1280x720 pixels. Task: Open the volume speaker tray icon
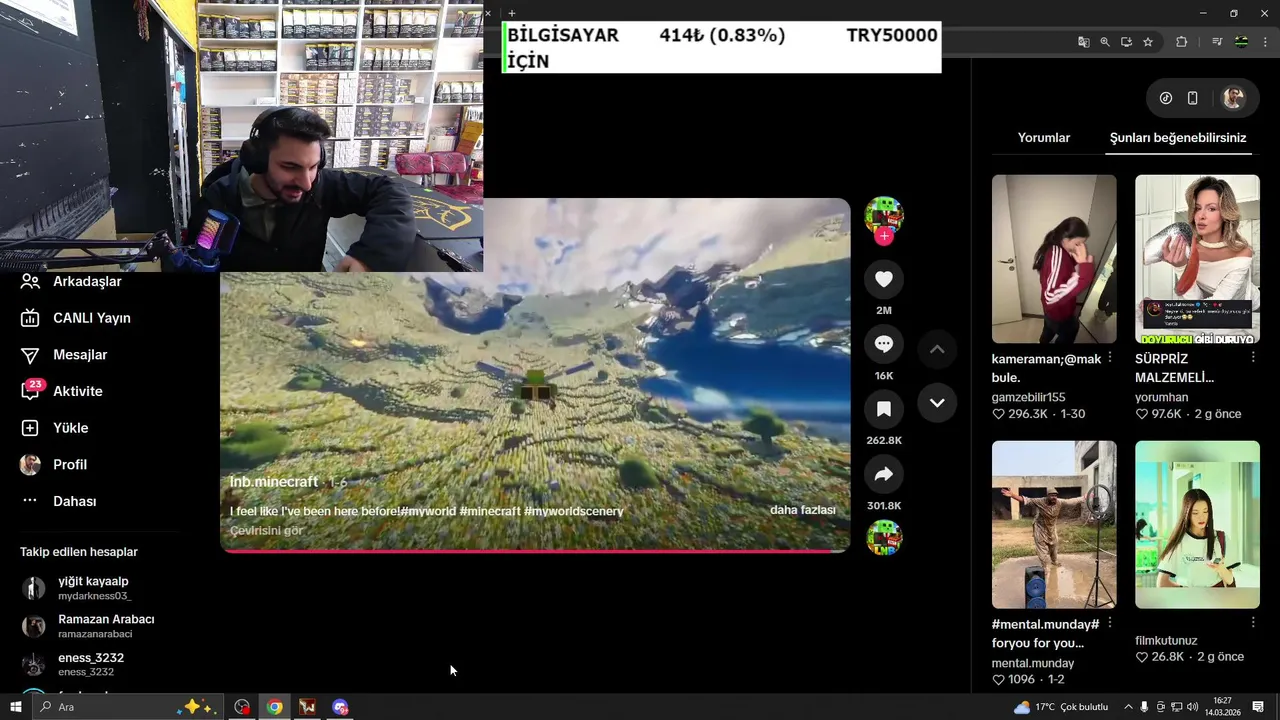[x=1192, y=707]
